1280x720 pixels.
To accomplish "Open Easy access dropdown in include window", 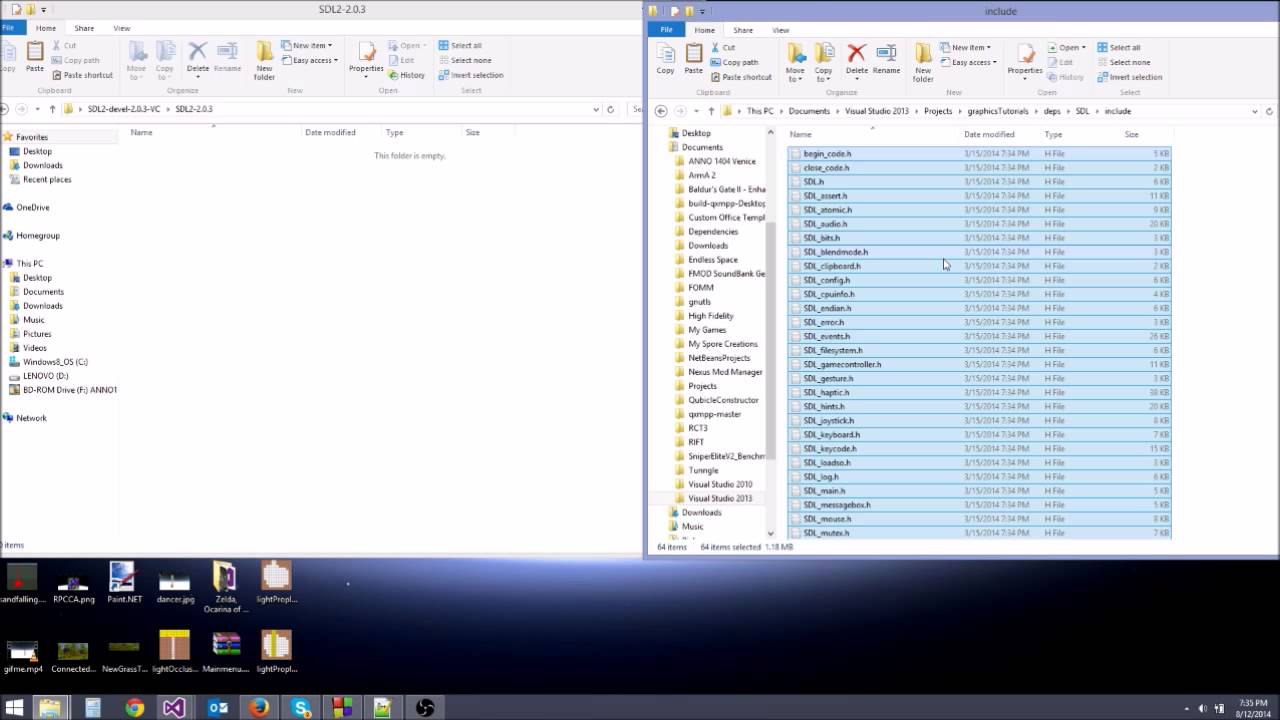I will pyautogui.click(x=969, y=62).
